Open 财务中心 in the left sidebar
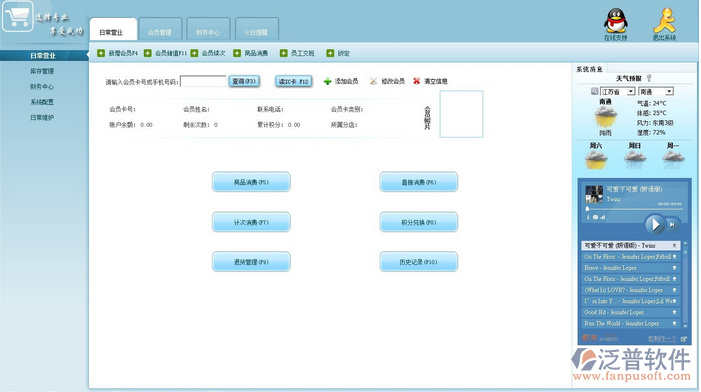 coord(42,87)
